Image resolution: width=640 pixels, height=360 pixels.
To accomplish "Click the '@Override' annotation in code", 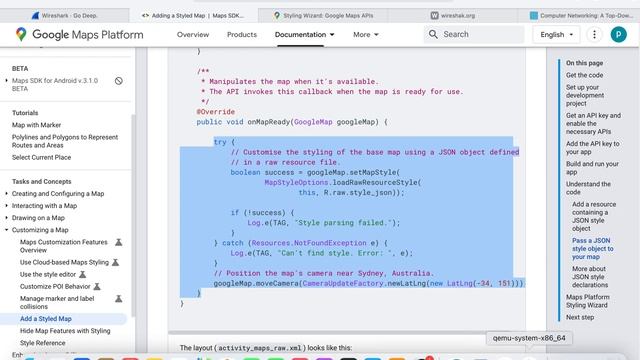I will click(216, 112).
